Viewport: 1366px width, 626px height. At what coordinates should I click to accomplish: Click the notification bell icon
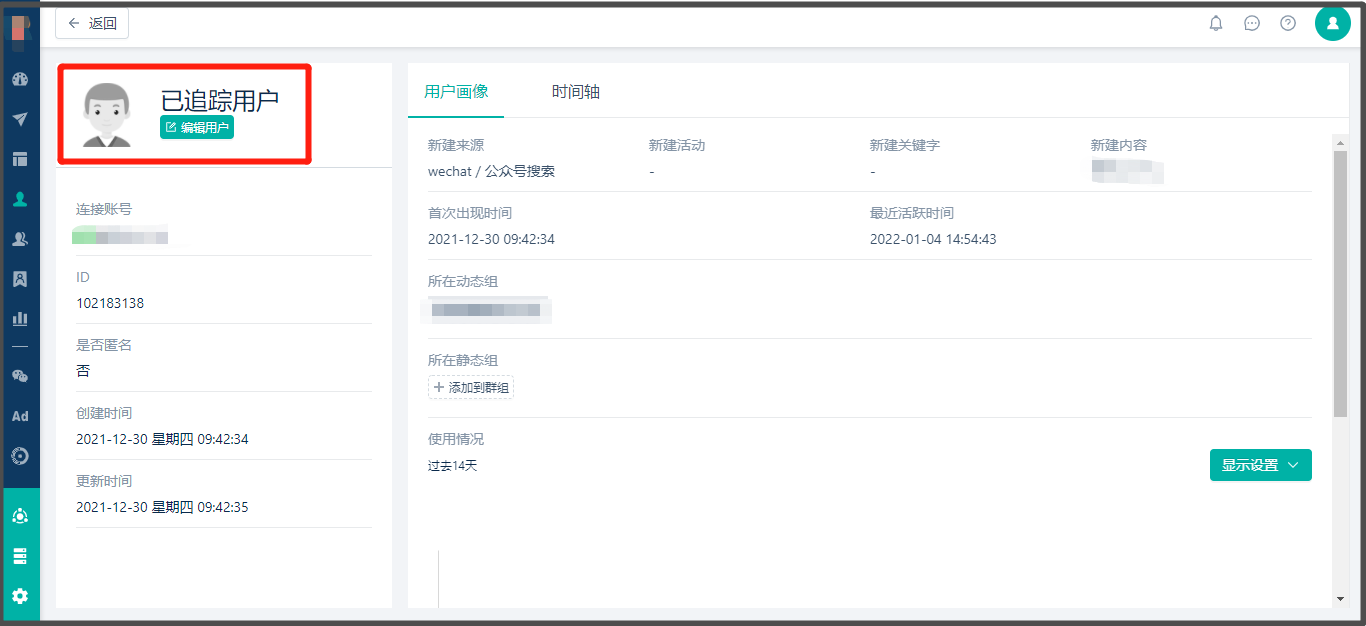click(1216, 23)
